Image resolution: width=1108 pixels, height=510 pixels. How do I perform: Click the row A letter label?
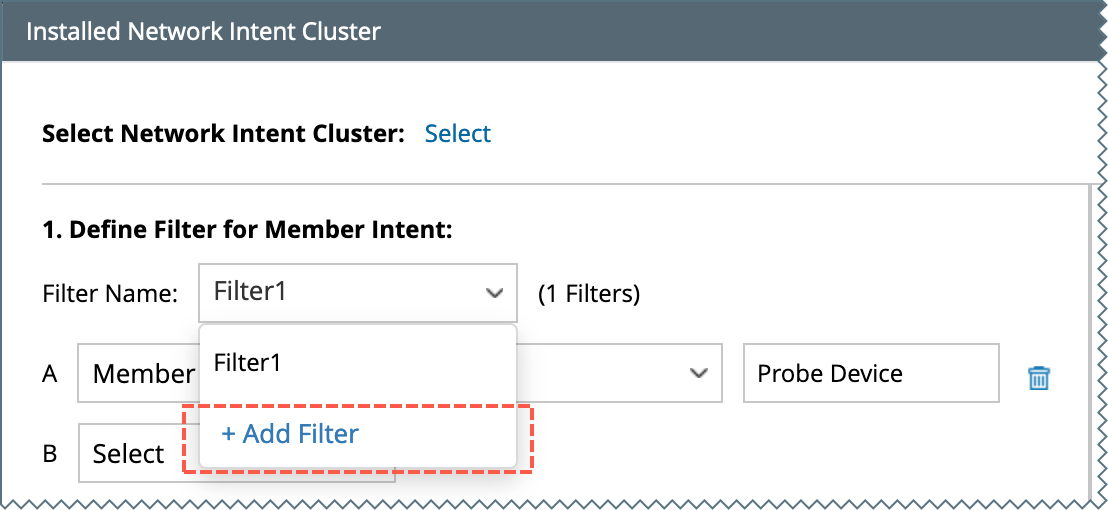(50, 374)
